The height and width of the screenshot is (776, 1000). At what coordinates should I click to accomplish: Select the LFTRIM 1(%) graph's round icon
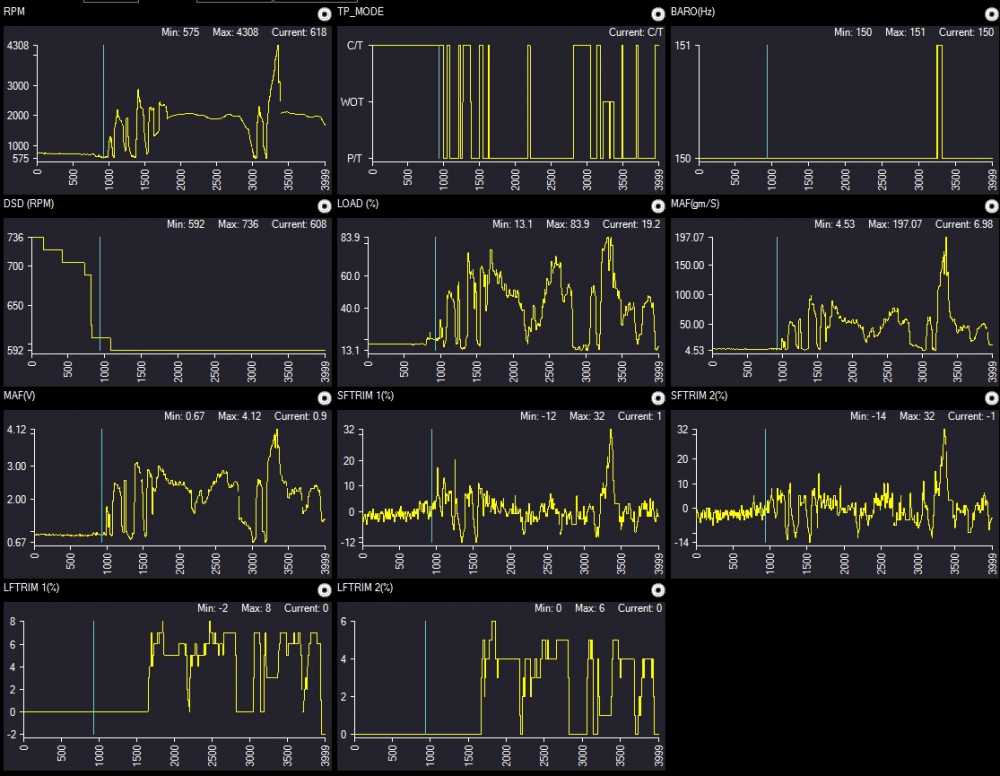[323, 590]
